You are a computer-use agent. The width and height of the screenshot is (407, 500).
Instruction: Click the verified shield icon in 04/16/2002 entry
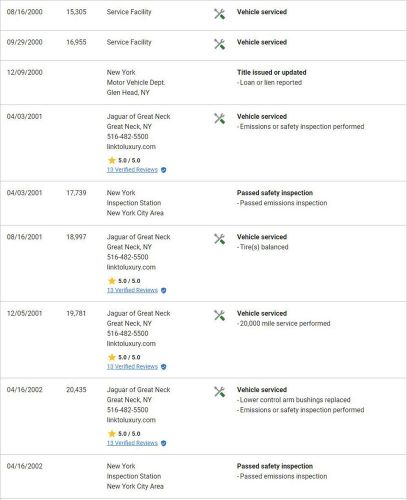point(163,443)
